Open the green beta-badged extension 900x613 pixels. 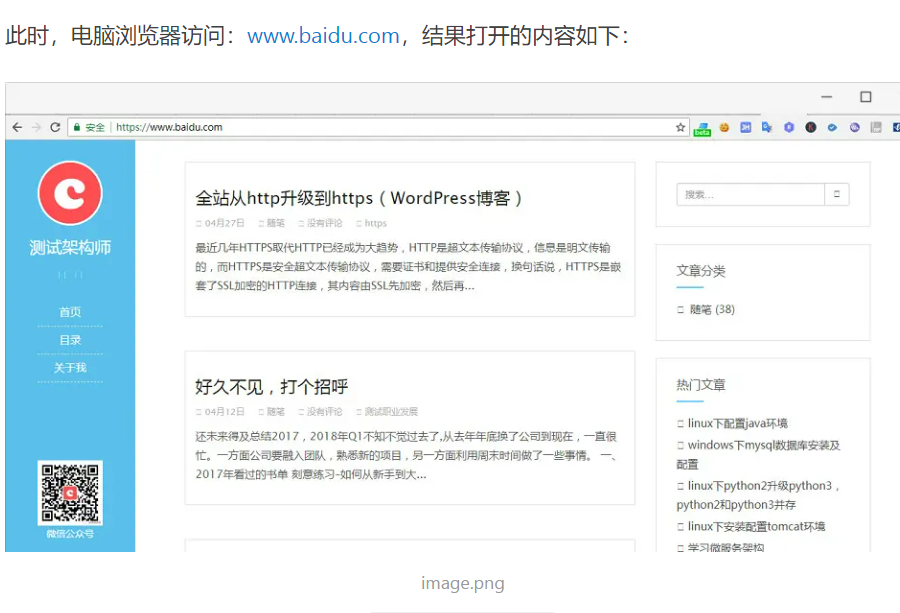click(x=702, y=129)
